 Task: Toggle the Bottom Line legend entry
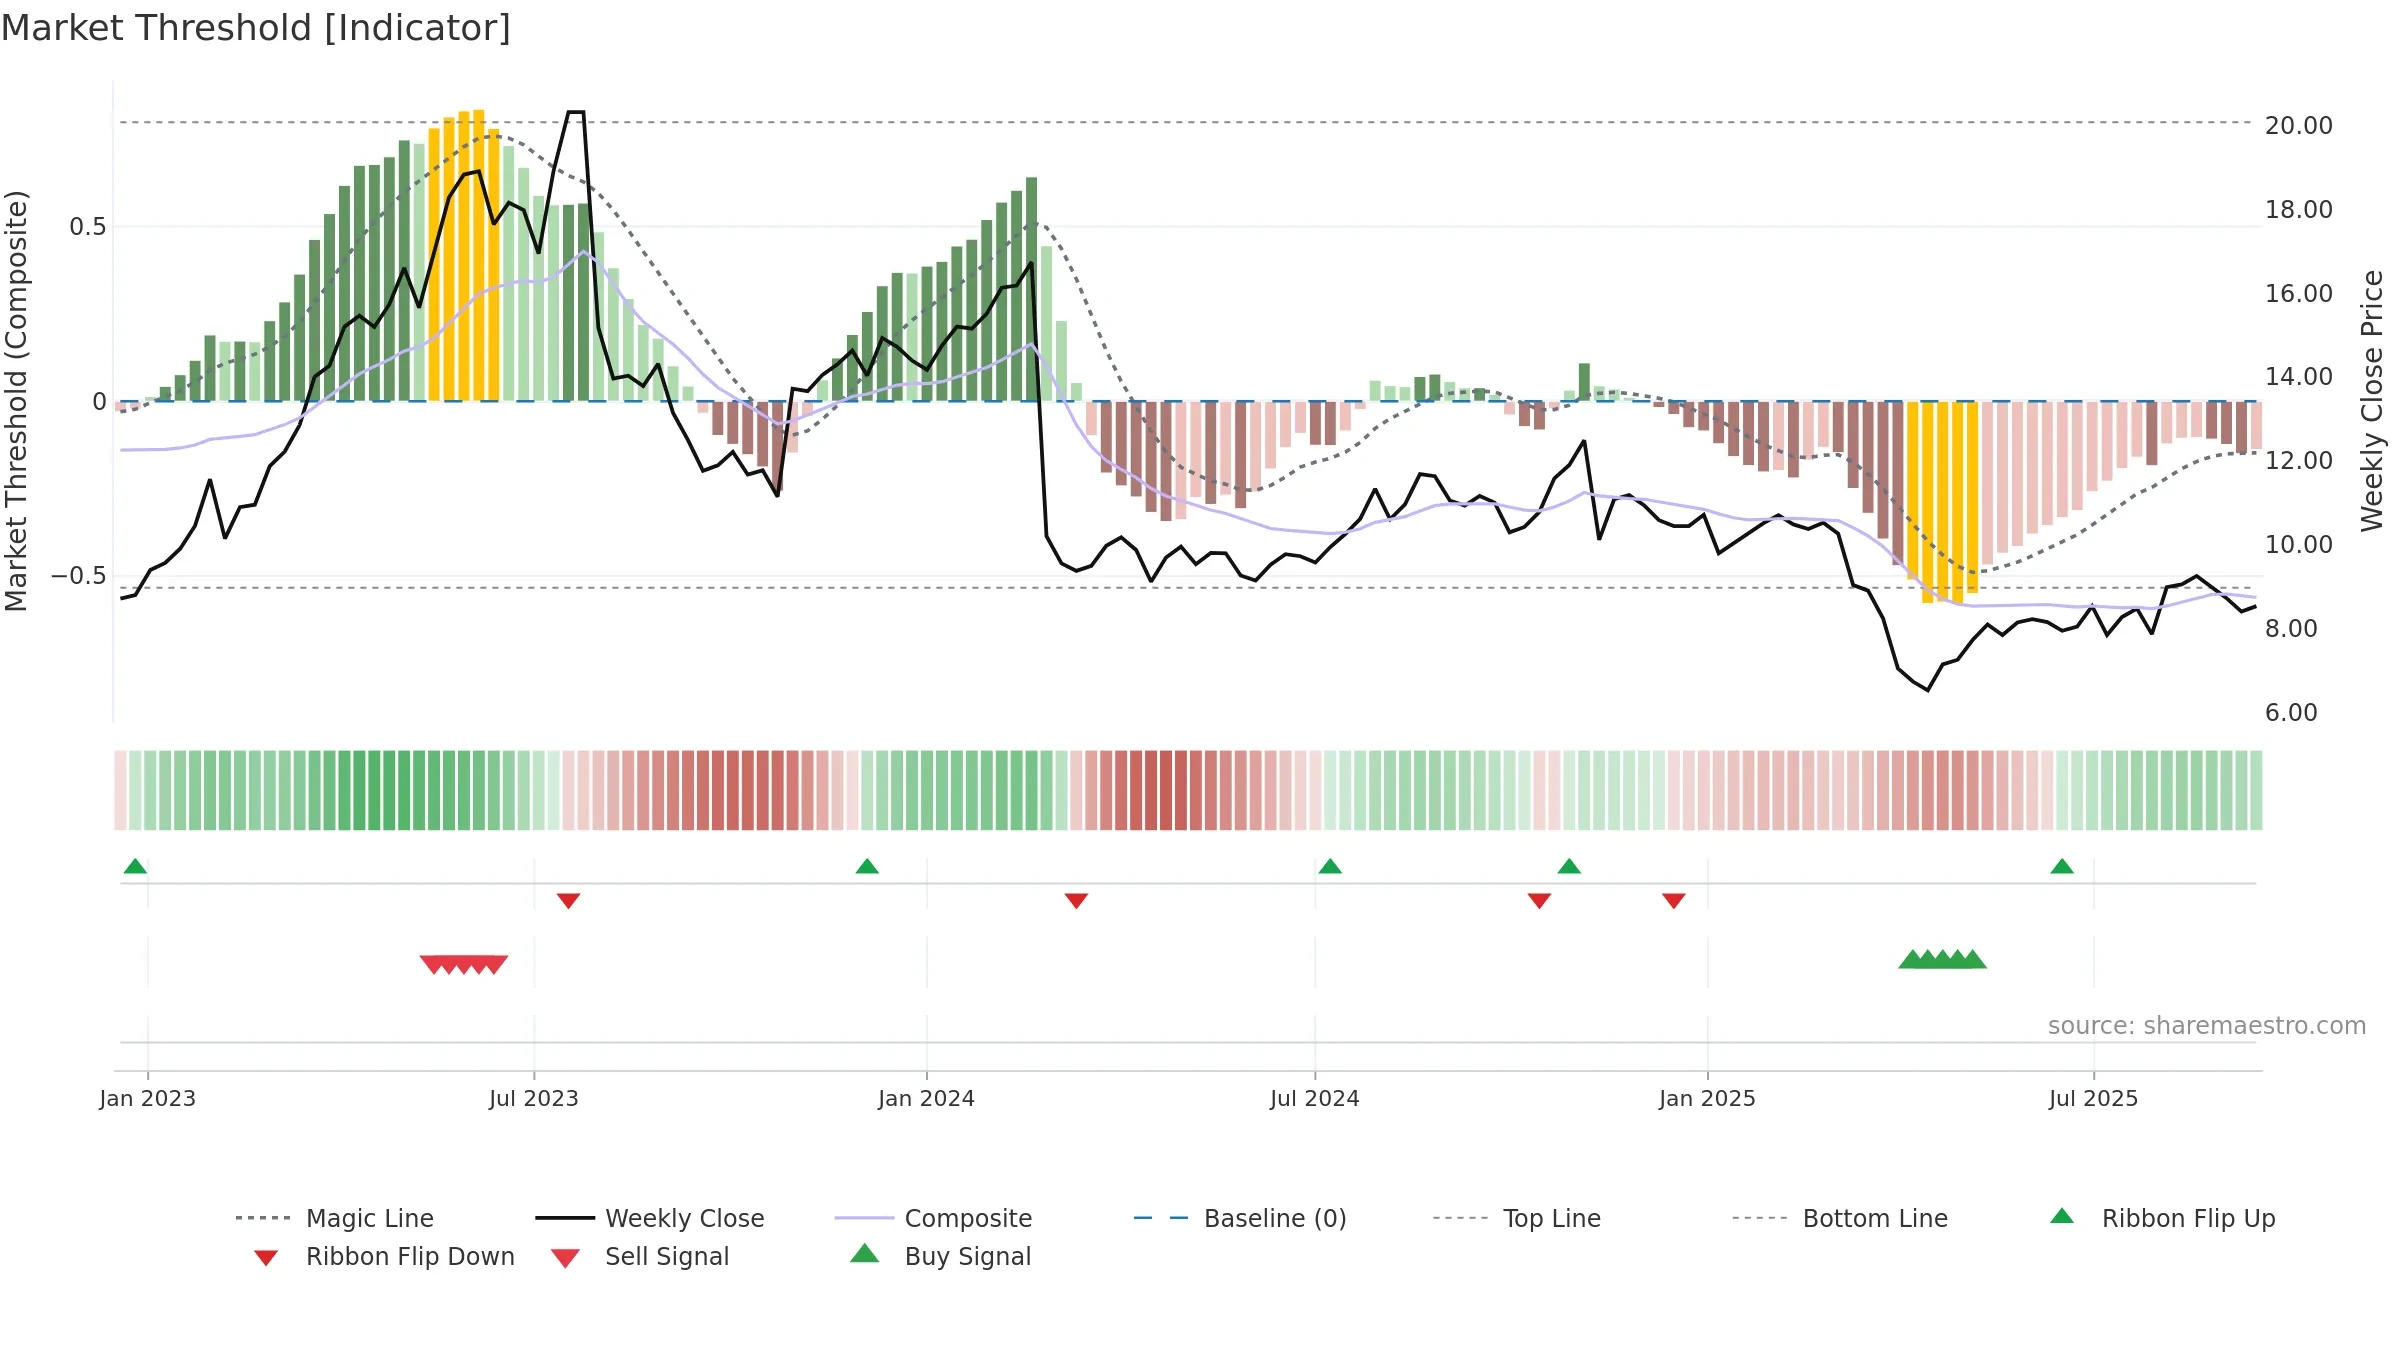pyautogui.click(x=1840, y=1218)
